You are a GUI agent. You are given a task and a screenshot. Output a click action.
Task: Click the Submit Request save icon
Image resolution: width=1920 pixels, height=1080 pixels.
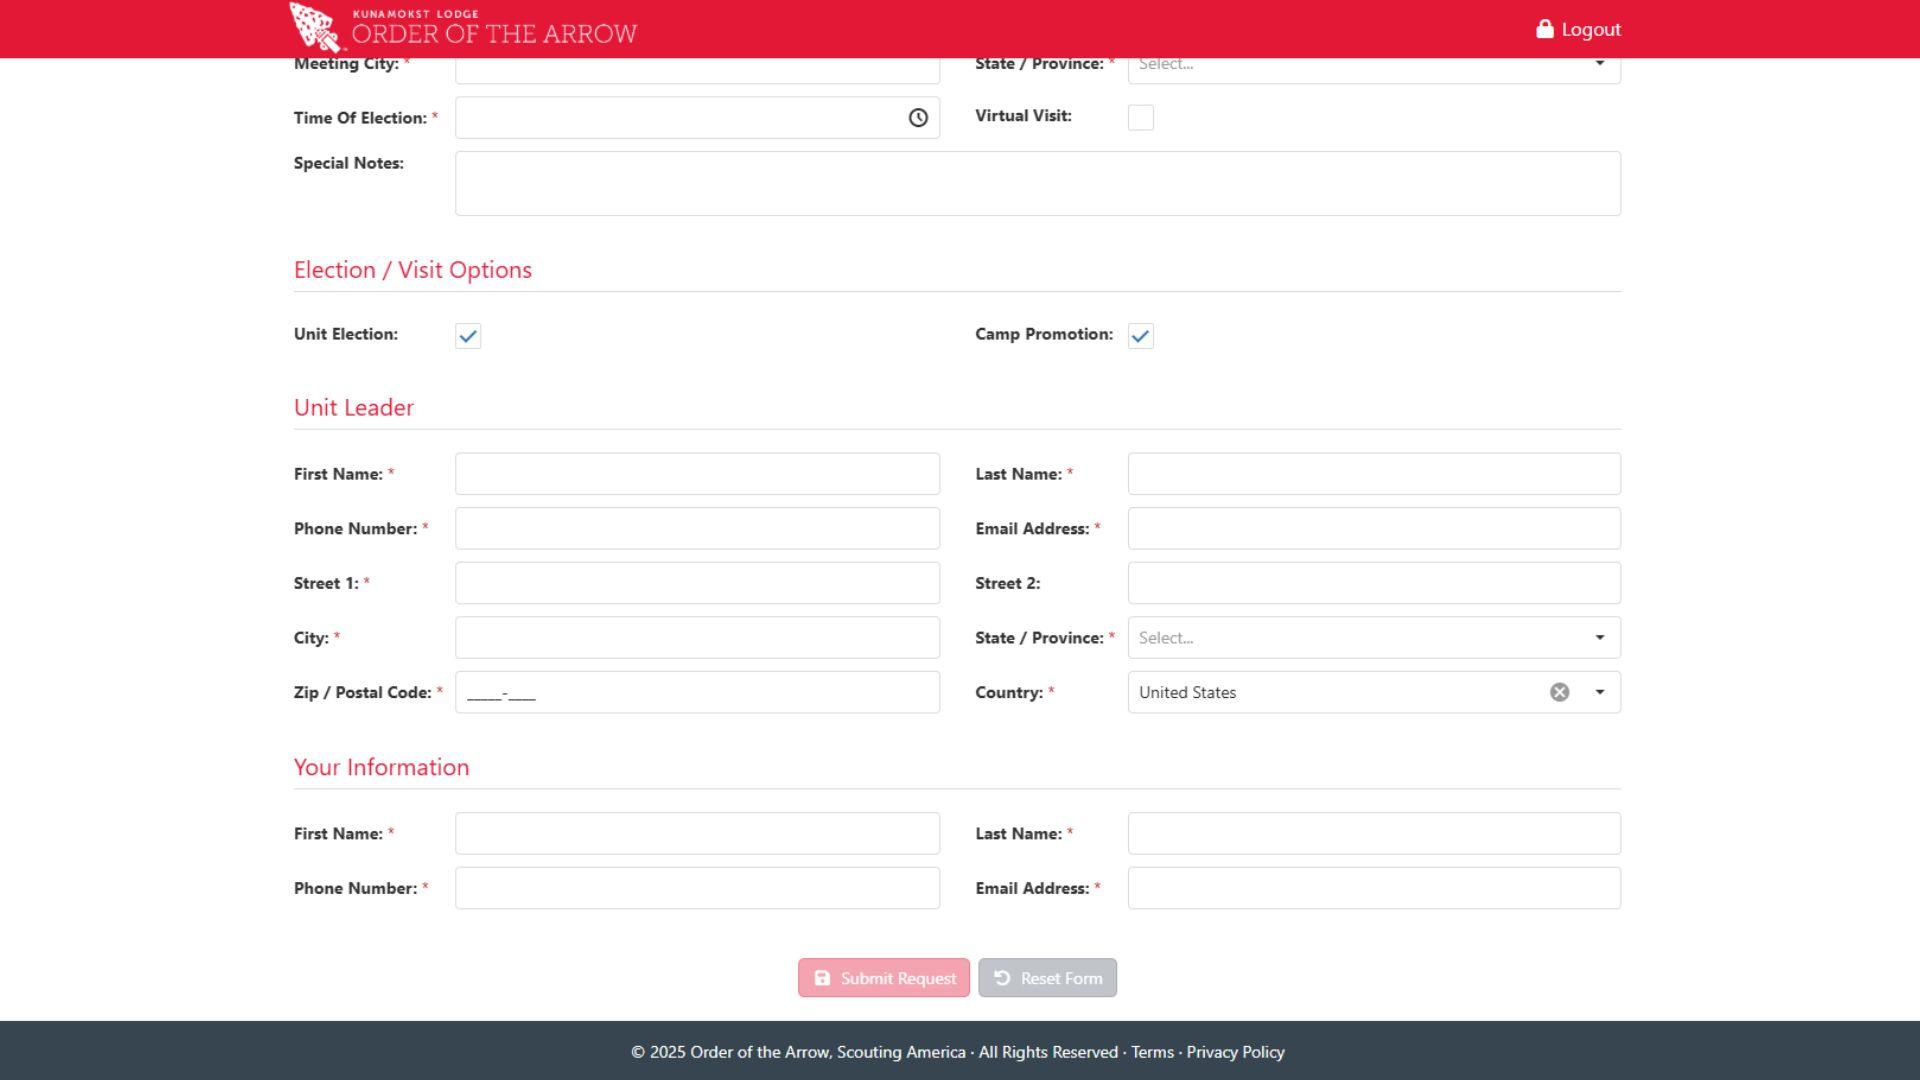tap(822, 978)
